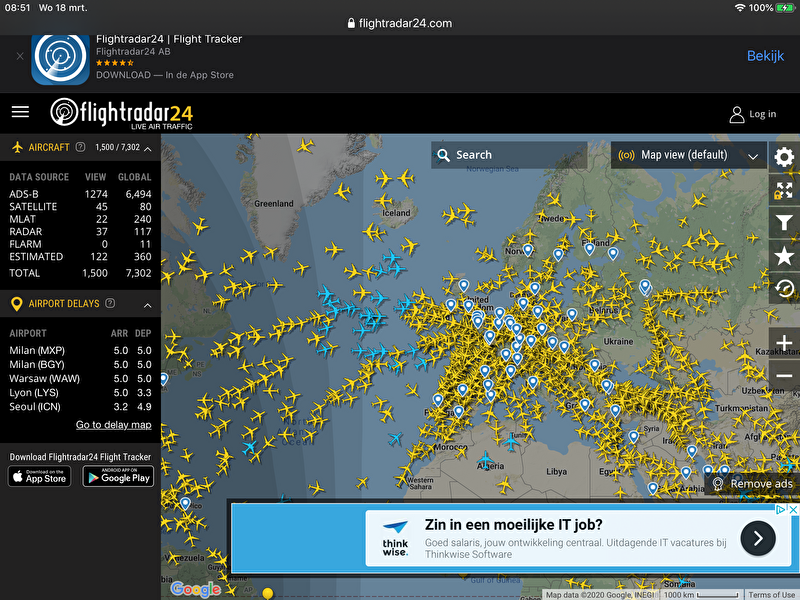Click the Wi-Fi status icon

(x=739, y=8)
